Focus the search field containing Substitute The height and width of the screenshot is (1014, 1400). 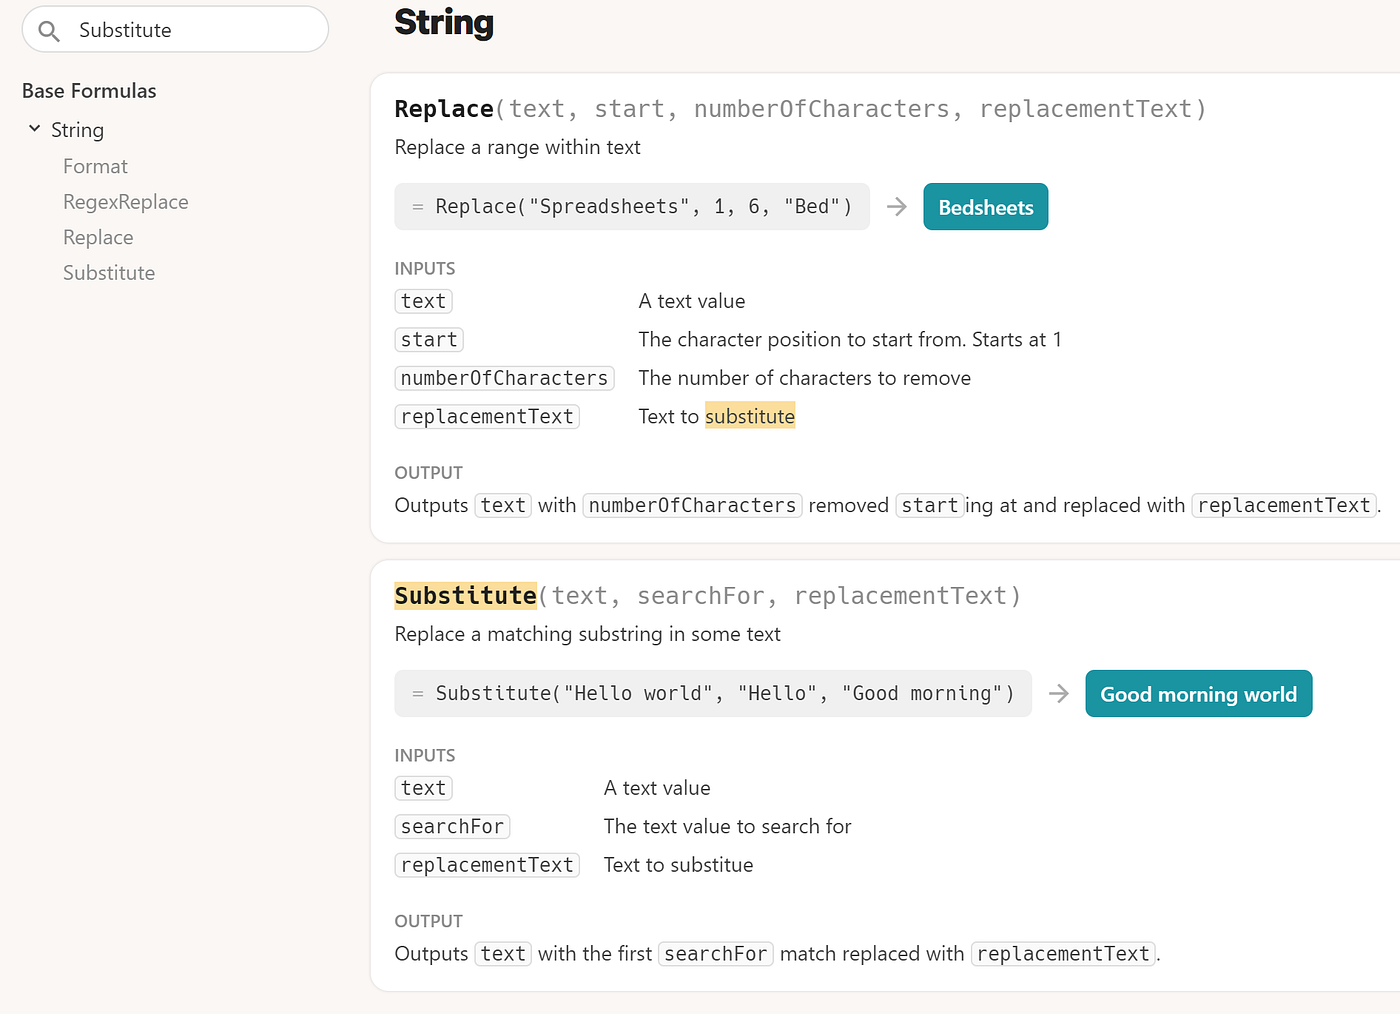coord(175,29)
